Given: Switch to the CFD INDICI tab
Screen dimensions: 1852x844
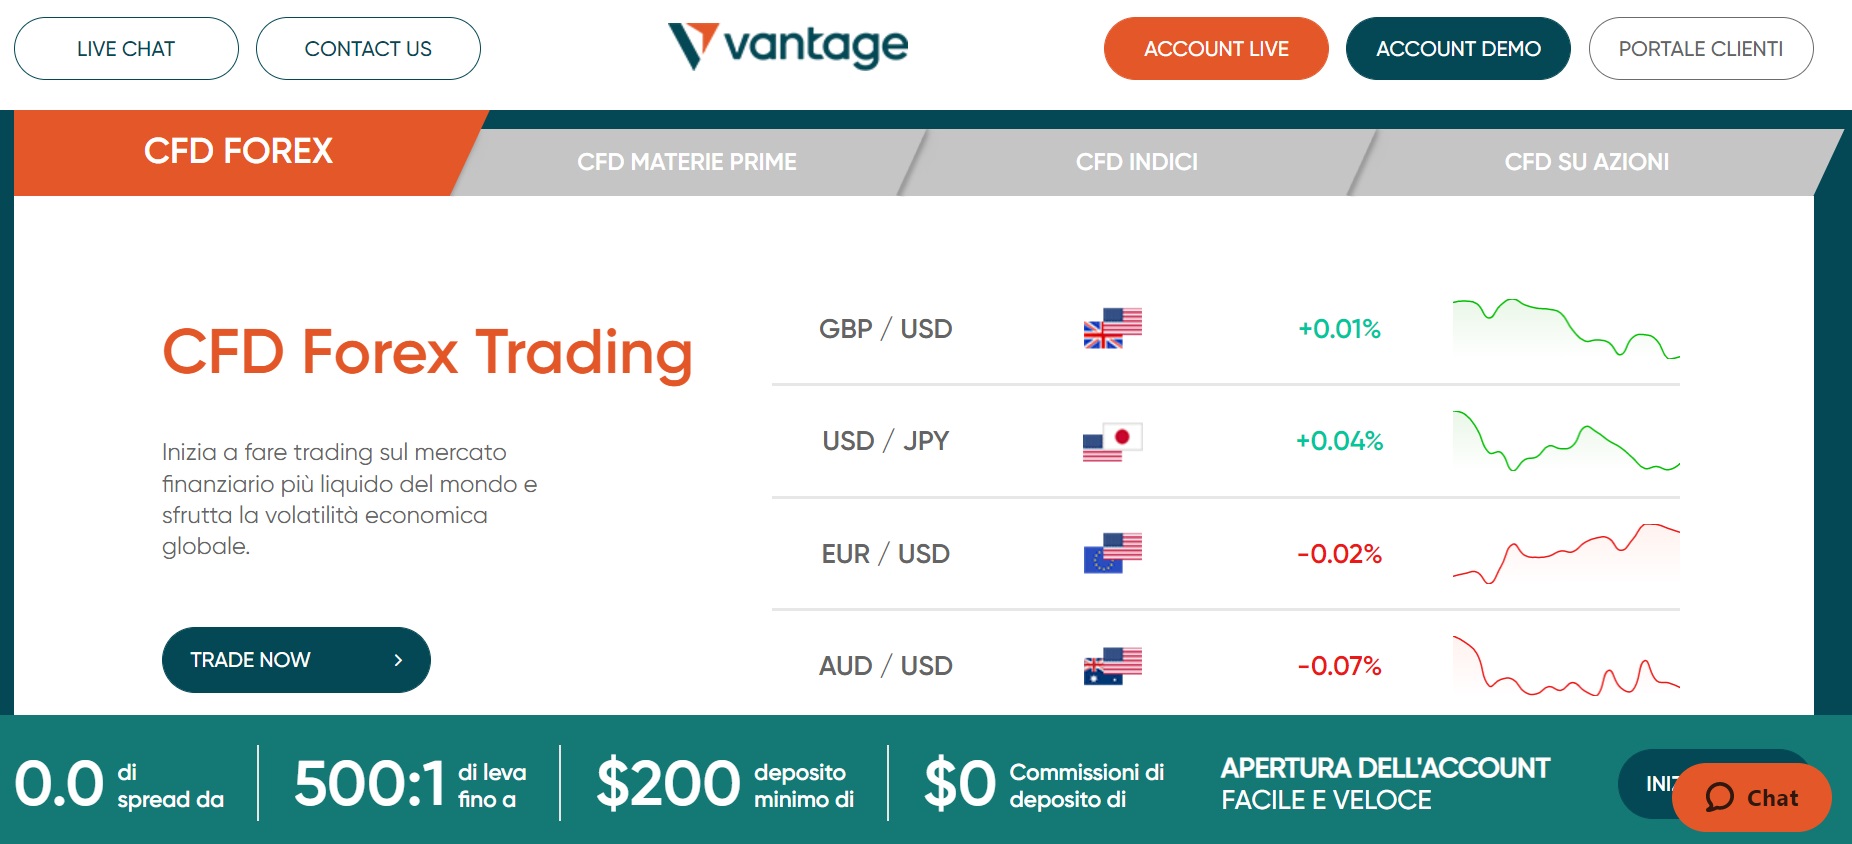Looking at the screenshot, I should coord(1136,161).
